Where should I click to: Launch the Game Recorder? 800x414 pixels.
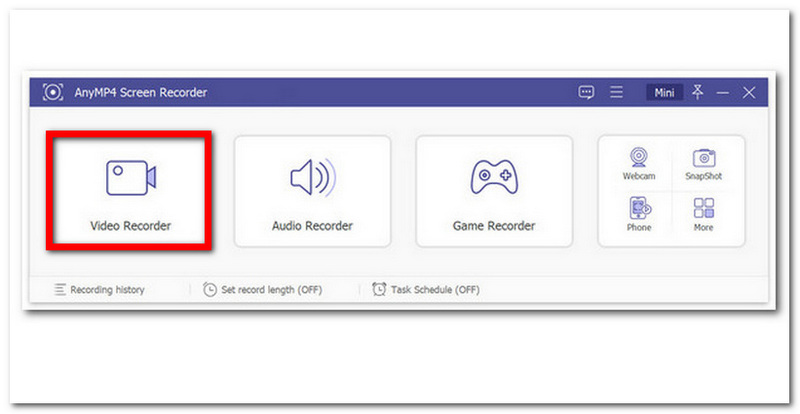coord(494,191)
